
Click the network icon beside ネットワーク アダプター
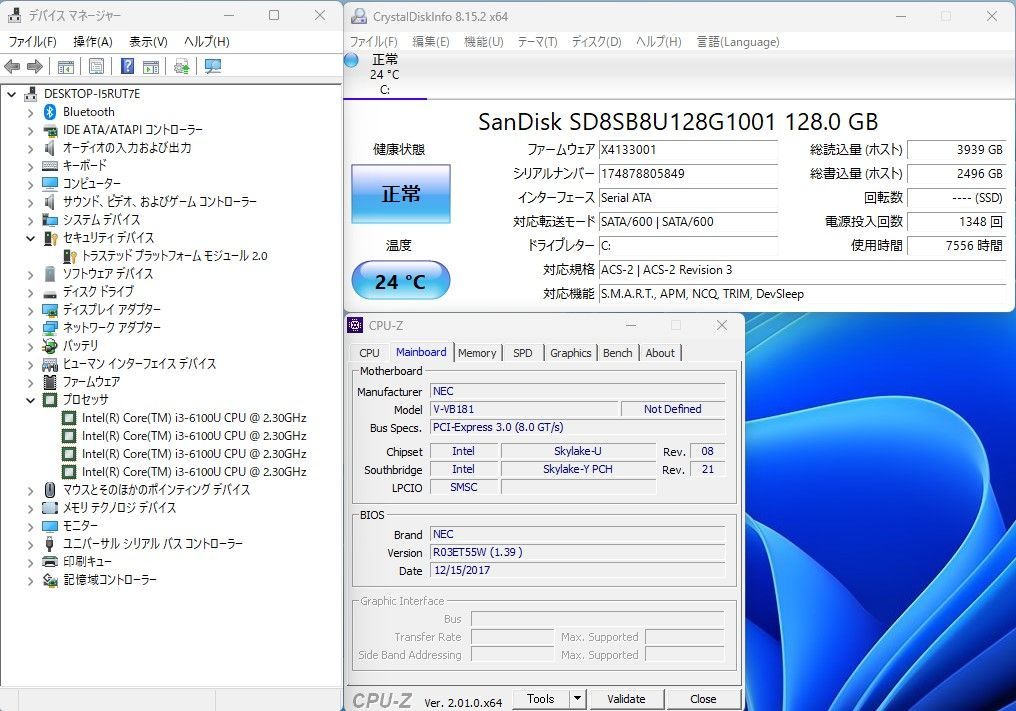(50, 328)
